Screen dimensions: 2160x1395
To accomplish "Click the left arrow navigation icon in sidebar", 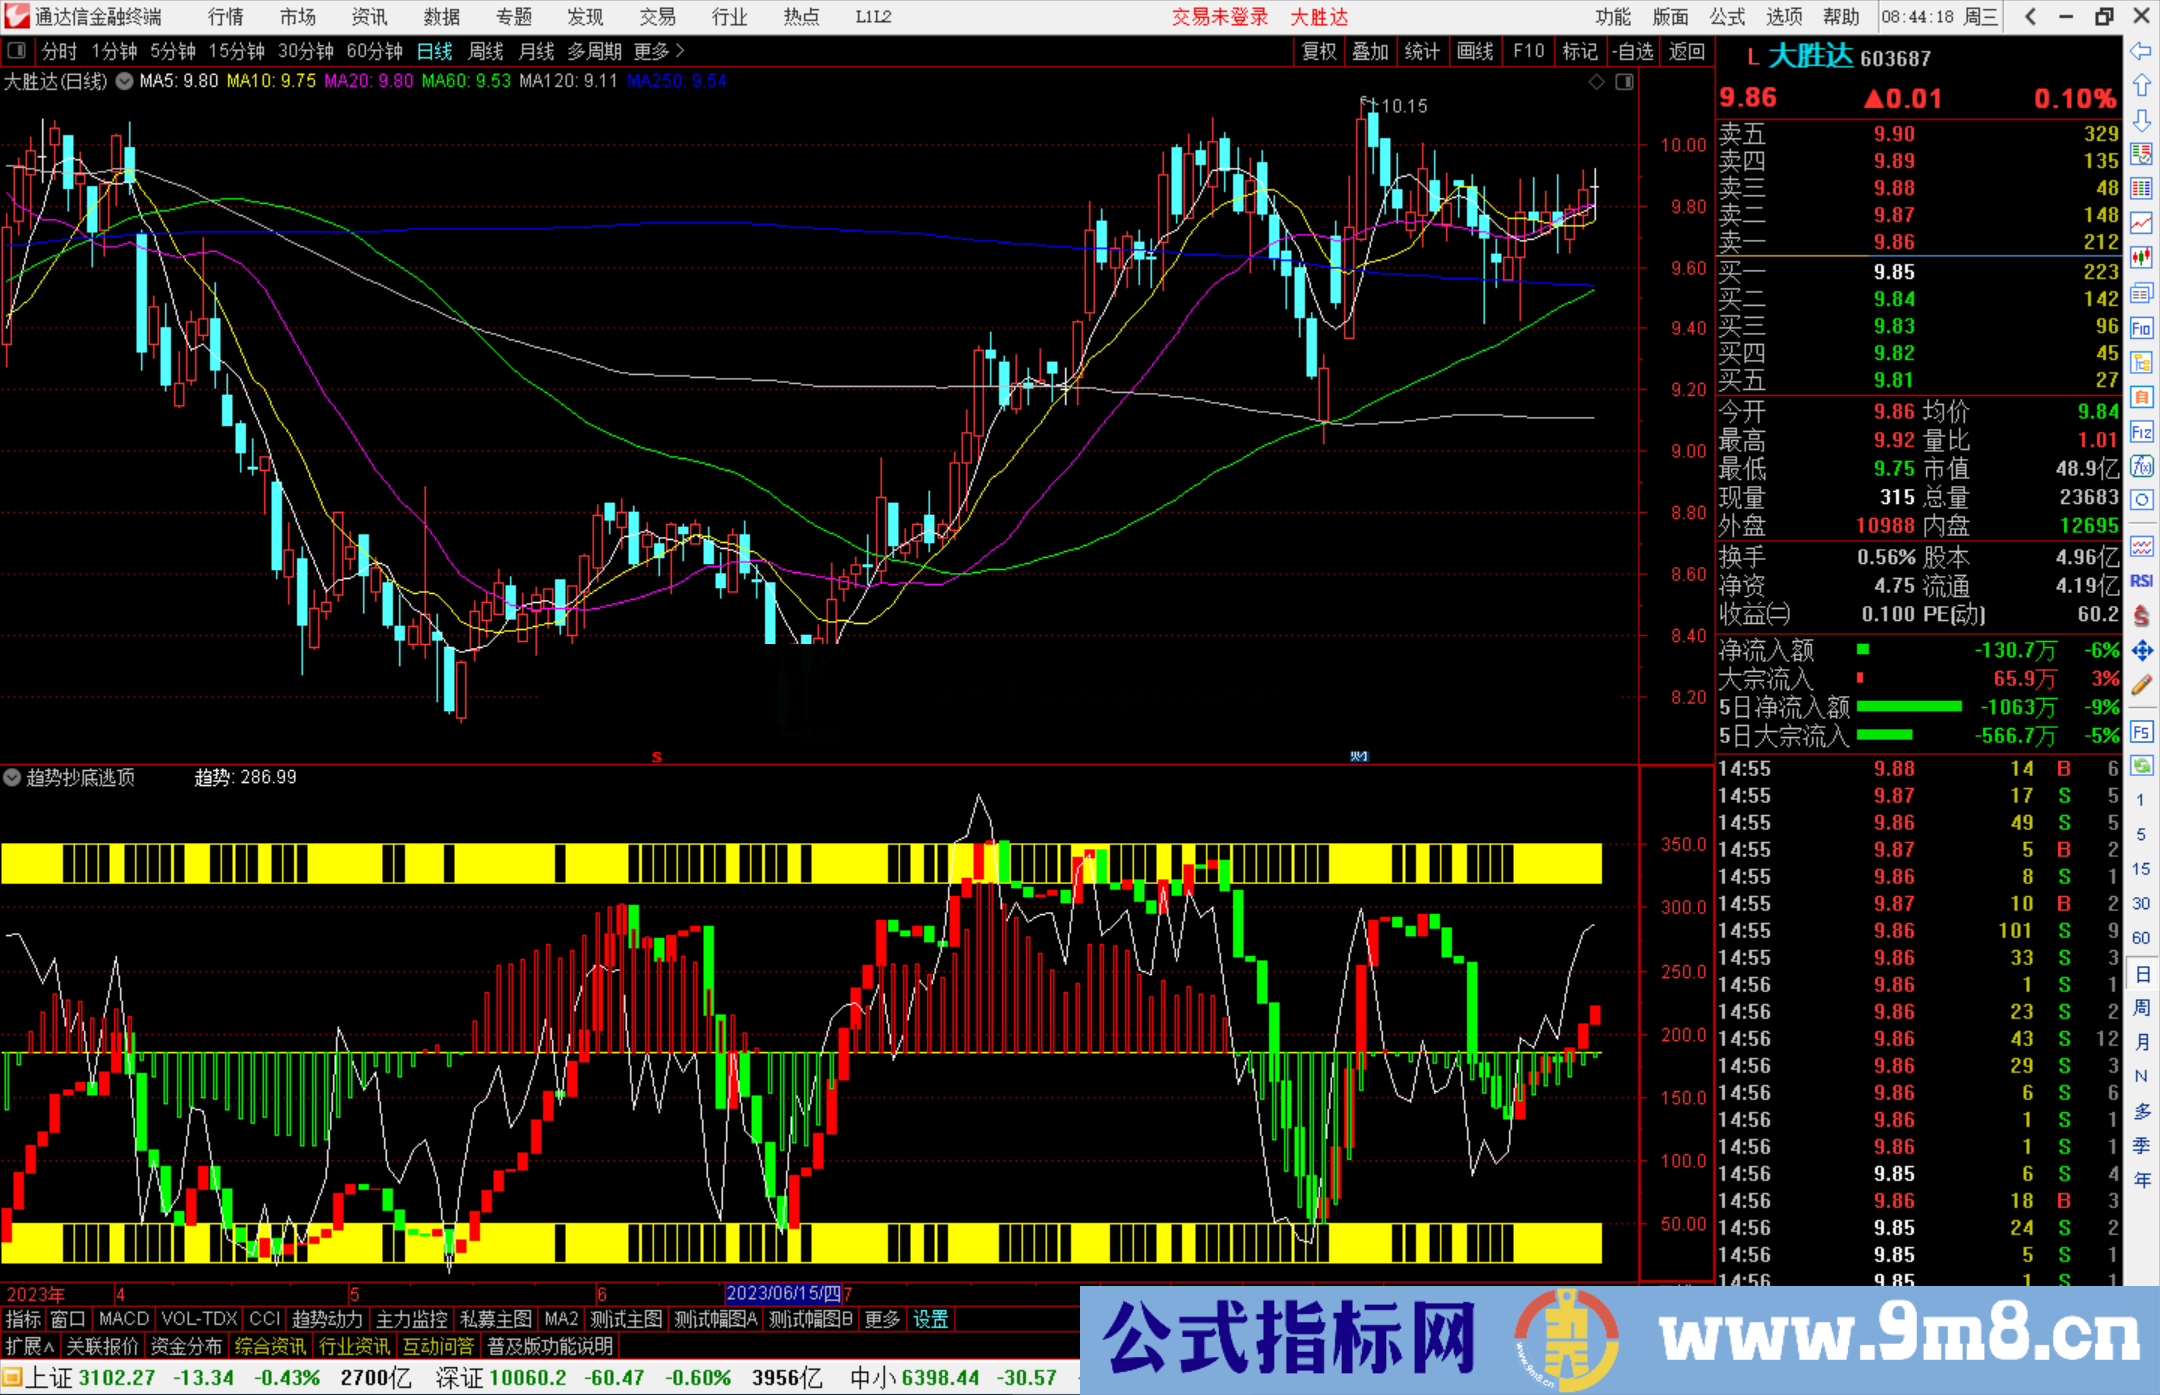I will pos(2140,51).
